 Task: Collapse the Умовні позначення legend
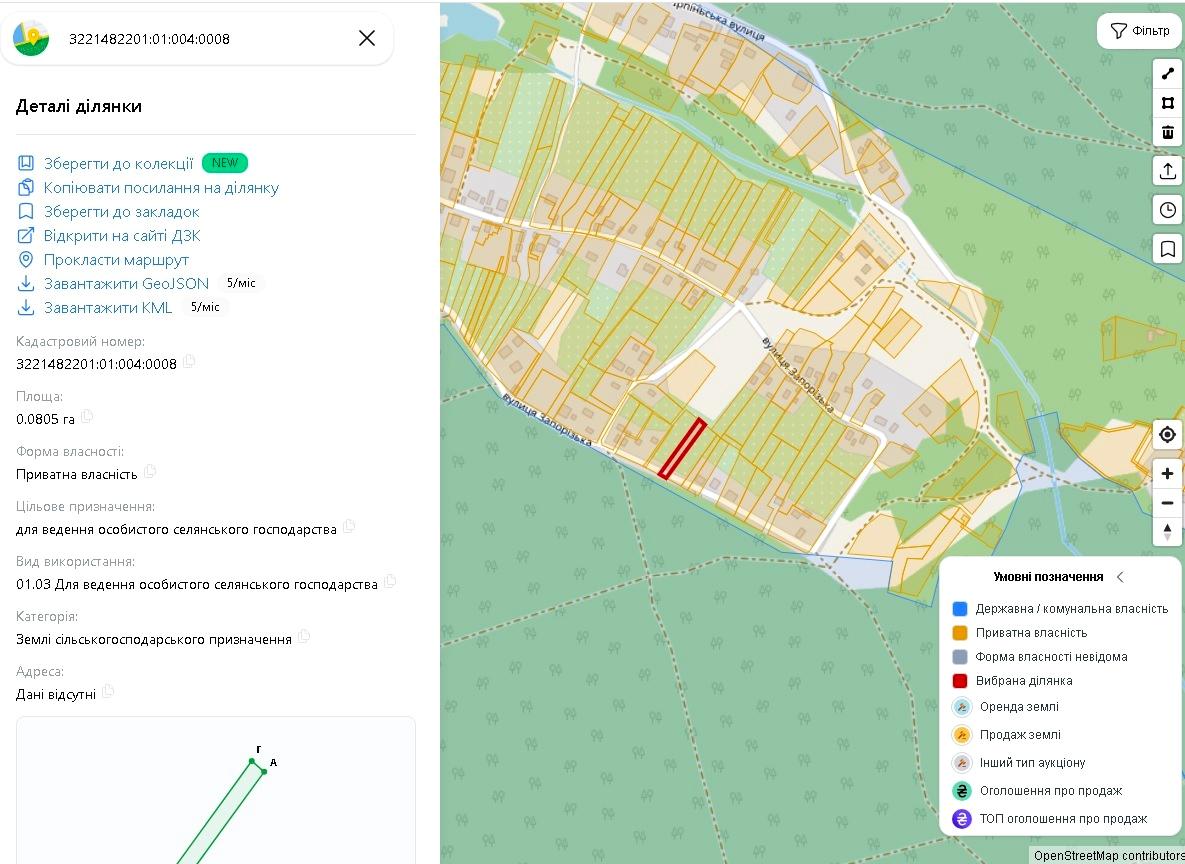click(1120, 577)
